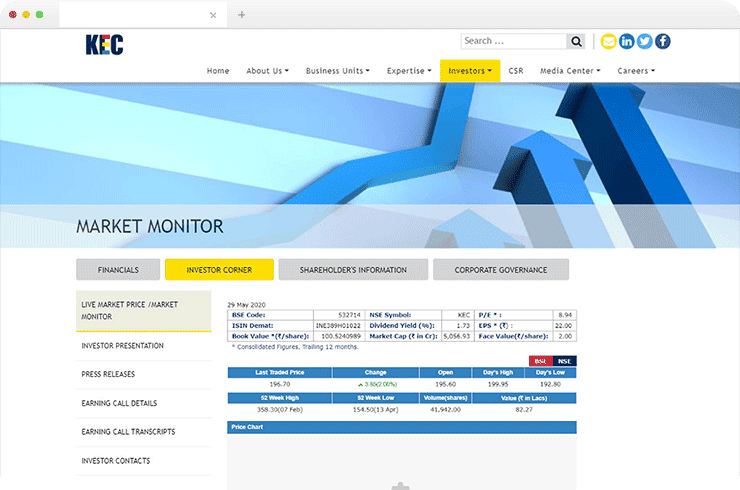
Task: Open the Media Center dropdown
Action: 570,71
